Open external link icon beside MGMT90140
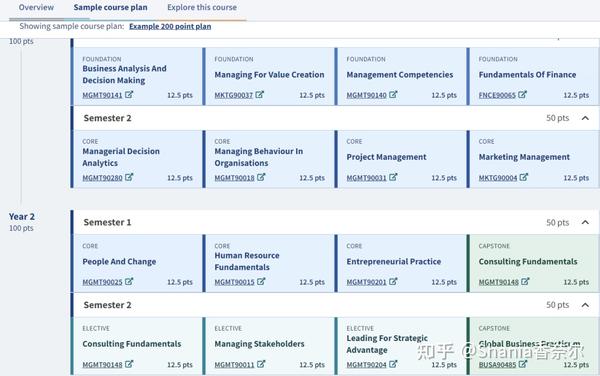The image size is (600, 376). 393,94
